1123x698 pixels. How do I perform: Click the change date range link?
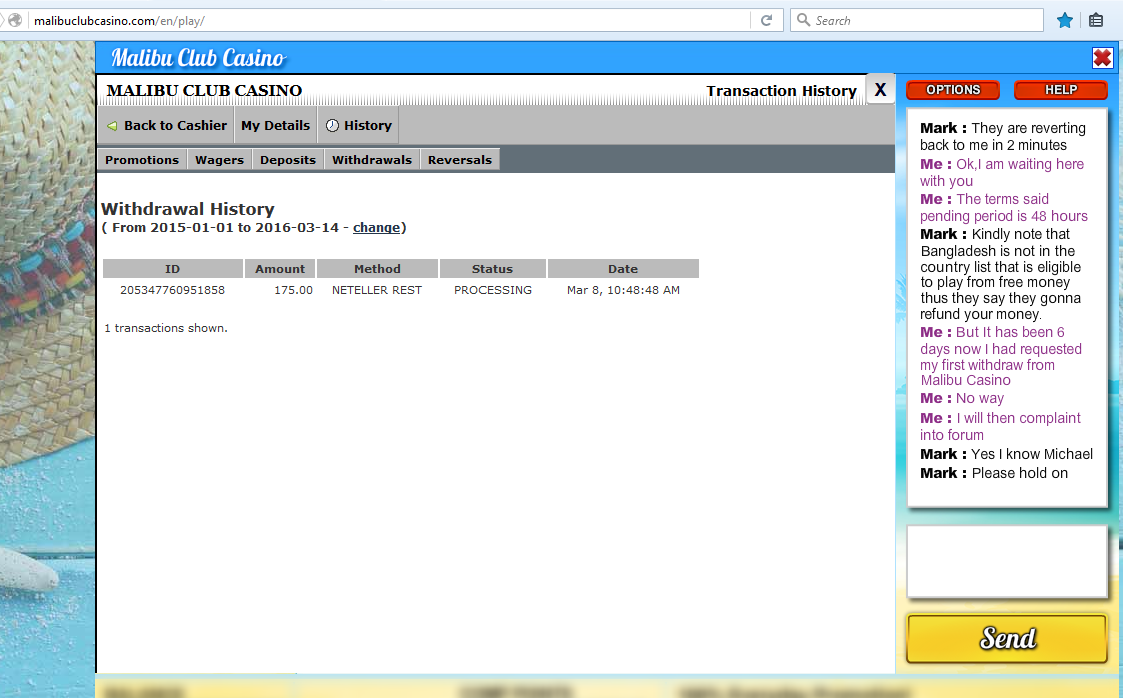[377, 228]
